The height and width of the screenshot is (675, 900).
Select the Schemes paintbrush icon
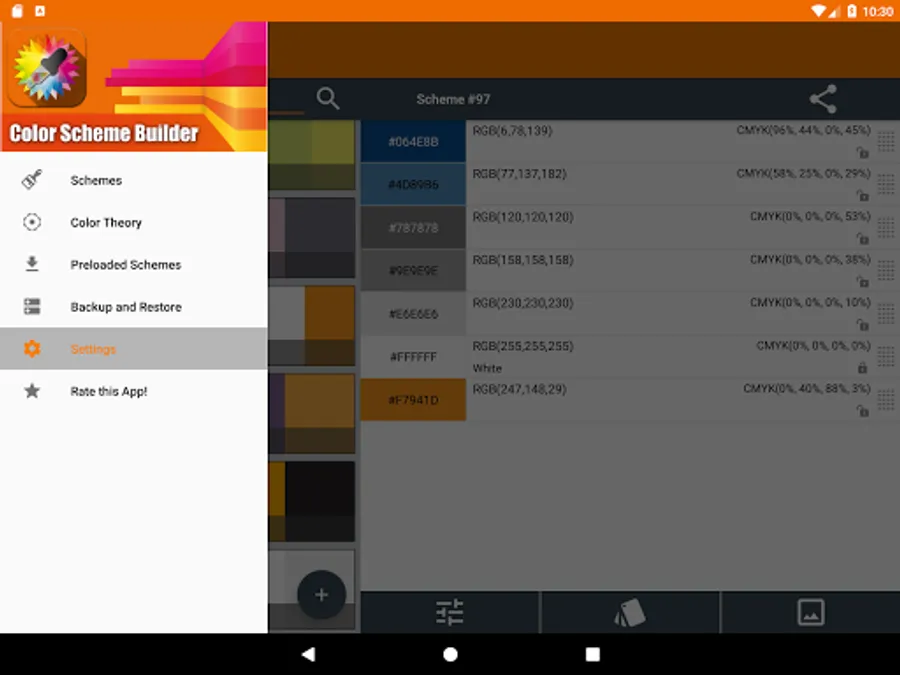(31, 180)
